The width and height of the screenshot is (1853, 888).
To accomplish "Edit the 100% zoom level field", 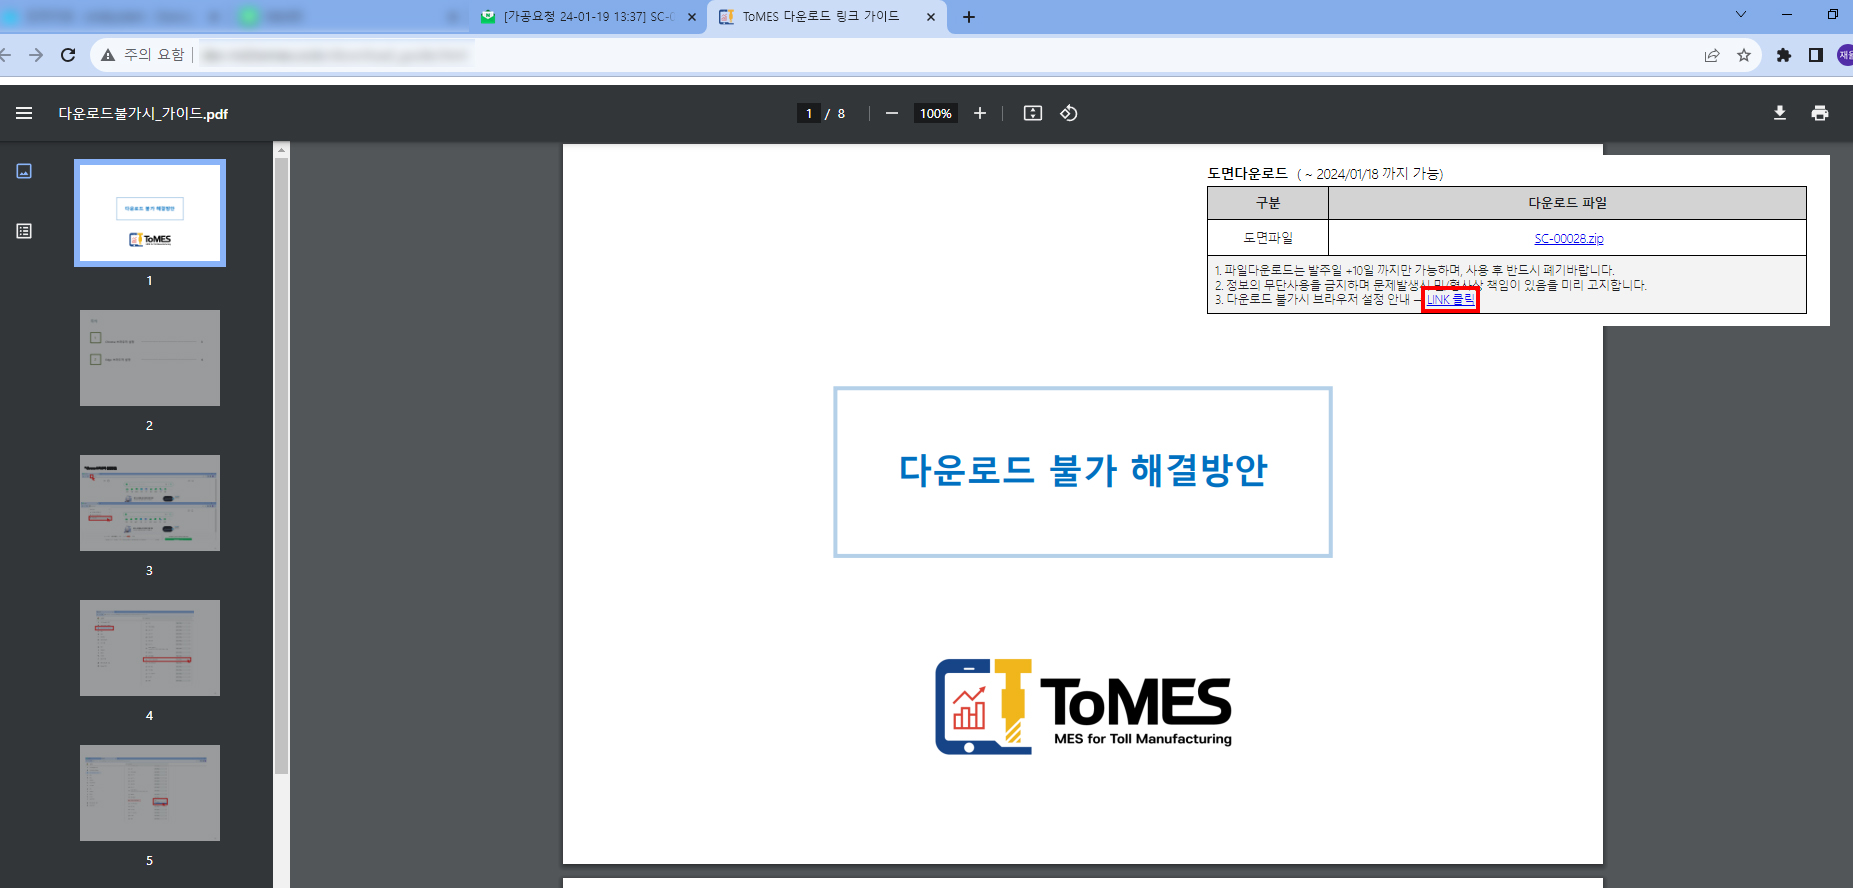I will tap(935, 113).
